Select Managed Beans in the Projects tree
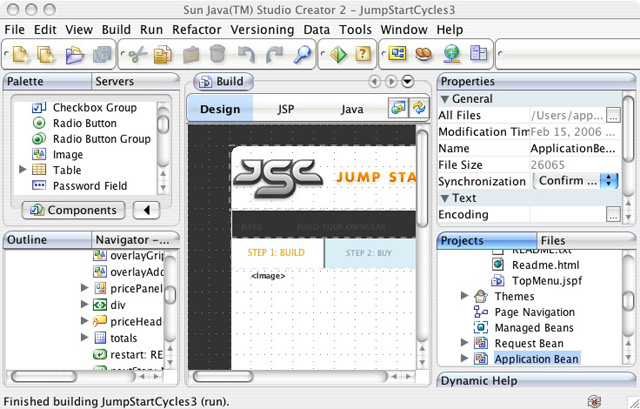The height and width of the screenshot is (409, 640). click(523, 327)
